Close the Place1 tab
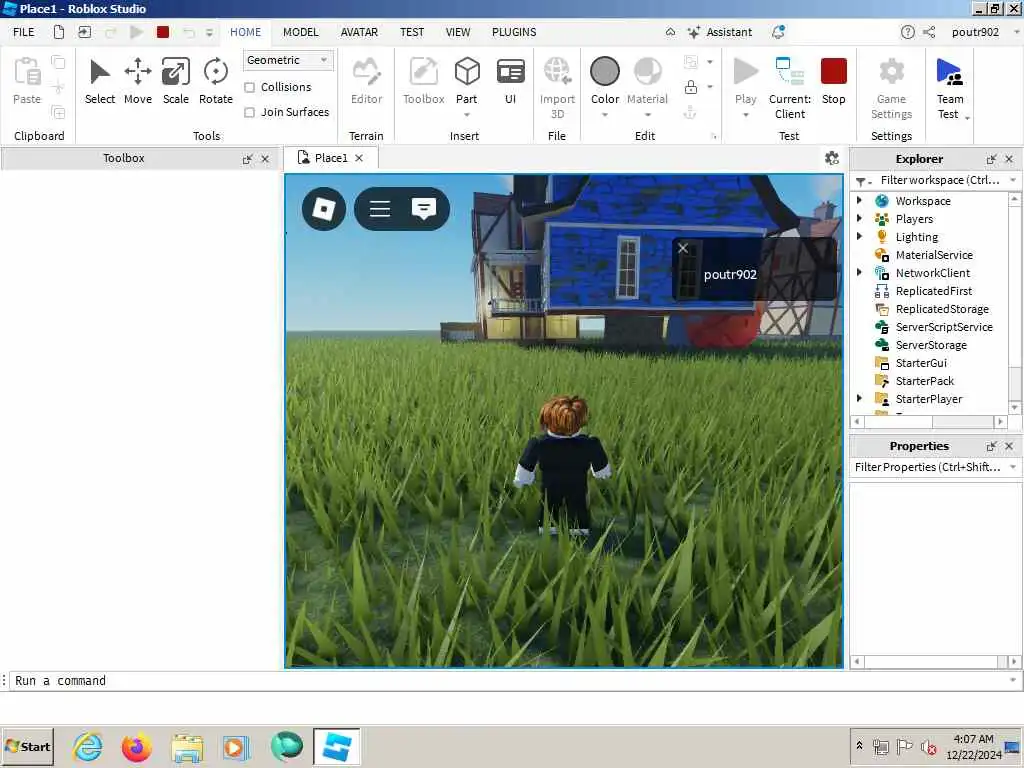Image resolution: width=1024 pixels, height=768 pixels. (x=359, y=158)
